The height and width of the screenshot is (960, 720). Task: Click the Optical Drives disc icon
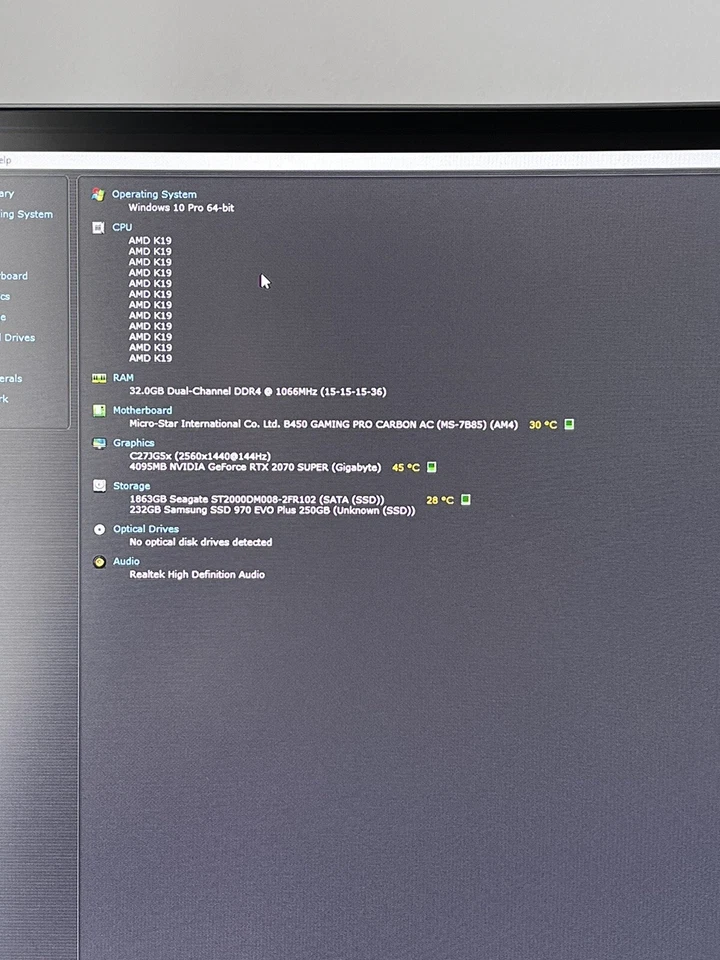[x=99, y=530]
